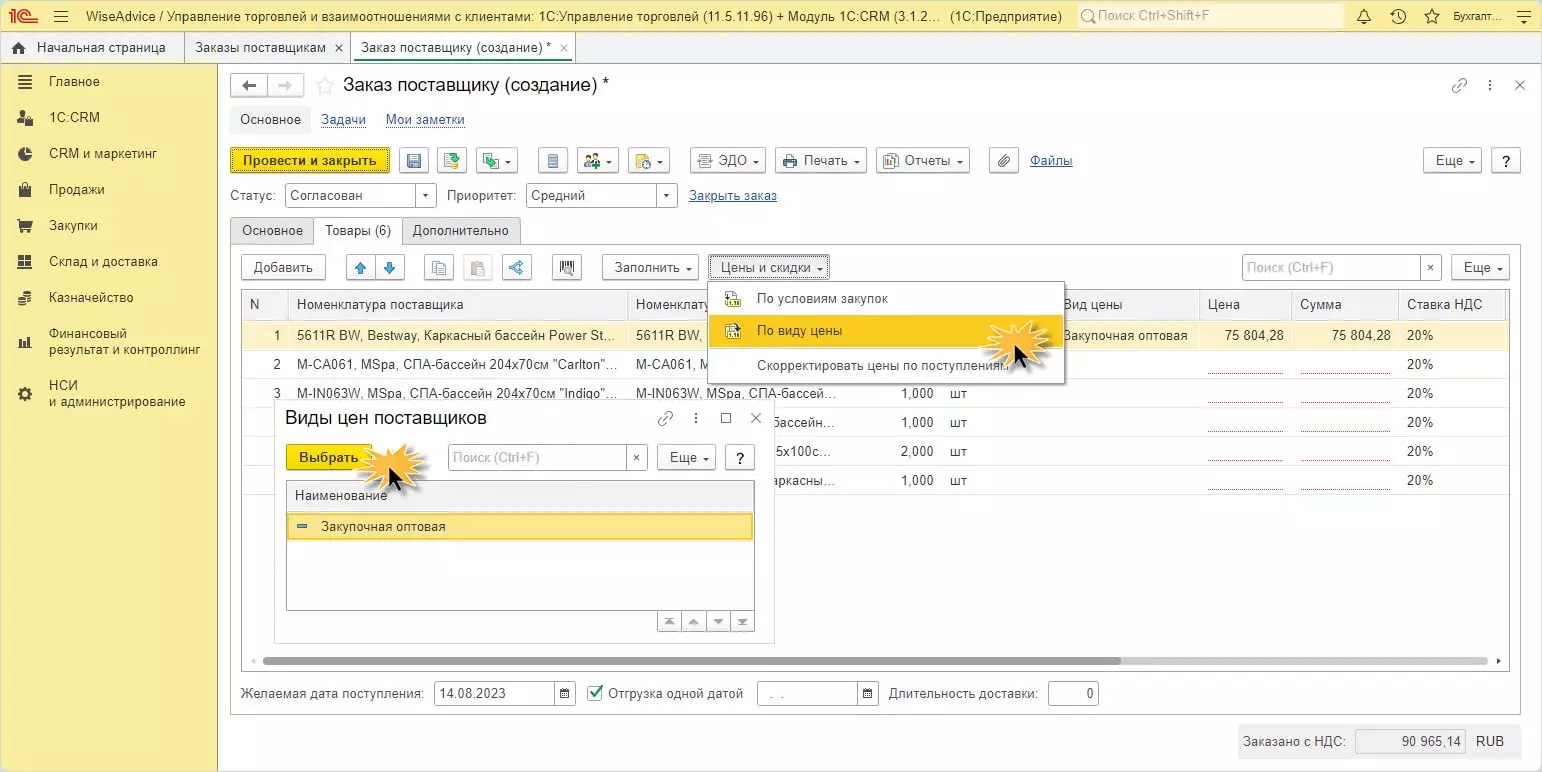Open calendar for Желаемая дата поступления

(565, 693)
